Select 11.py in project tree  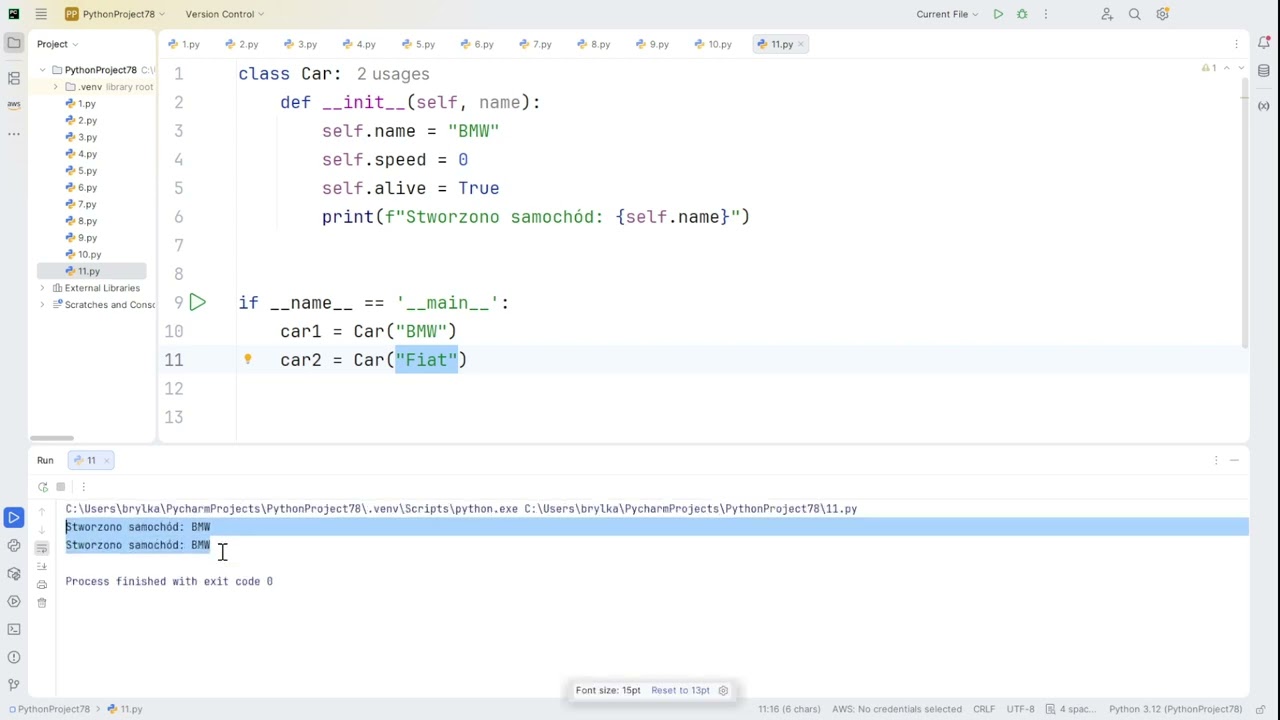[89, 271]
